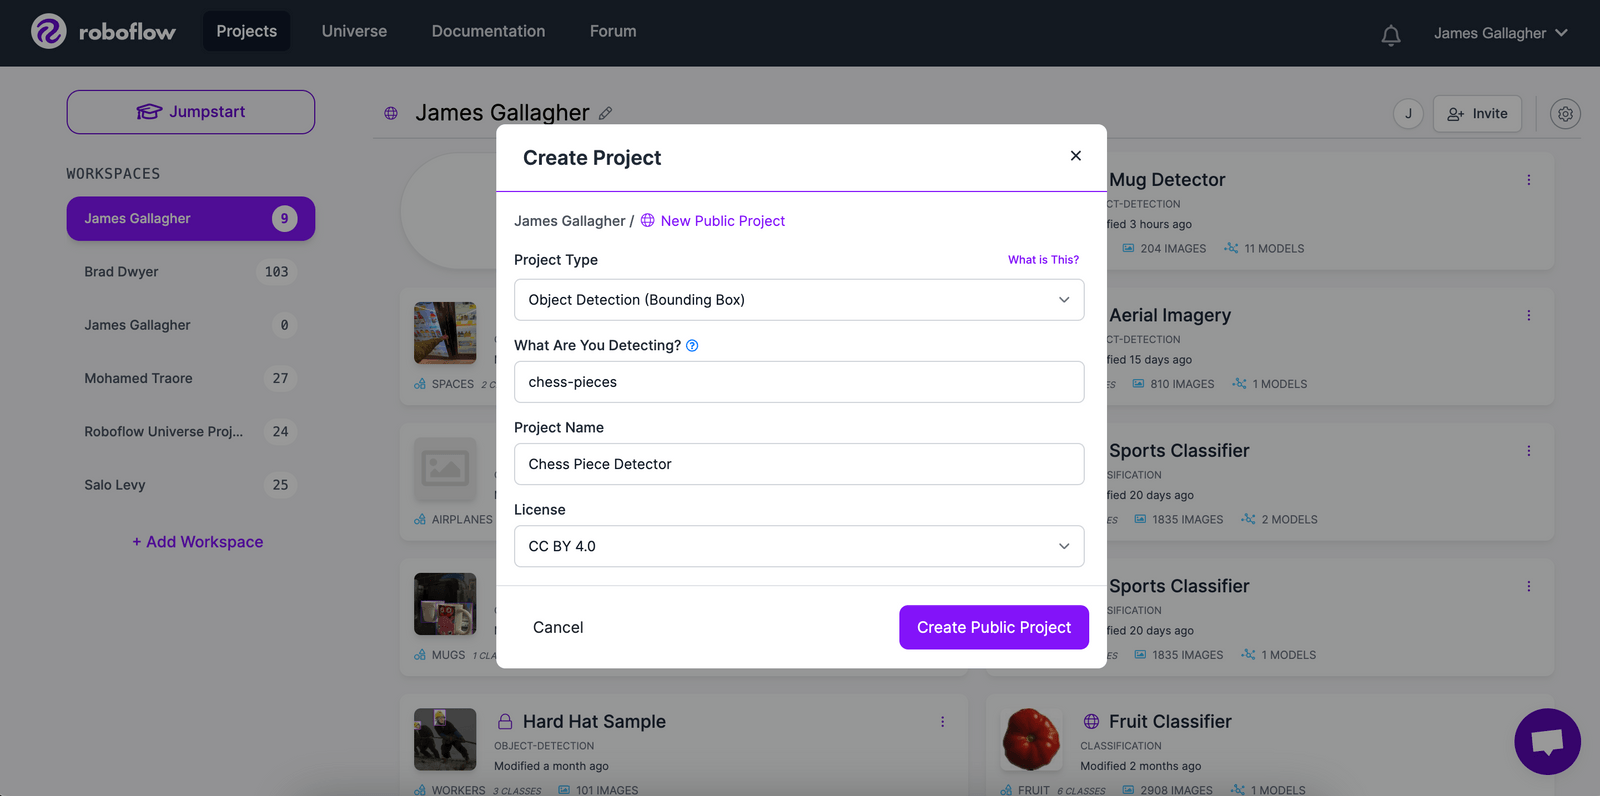Image resolution: width=1600 pixels, height=796 pixels.
Task: Expand the Project Type dropdown
Action: click(799, 300)
